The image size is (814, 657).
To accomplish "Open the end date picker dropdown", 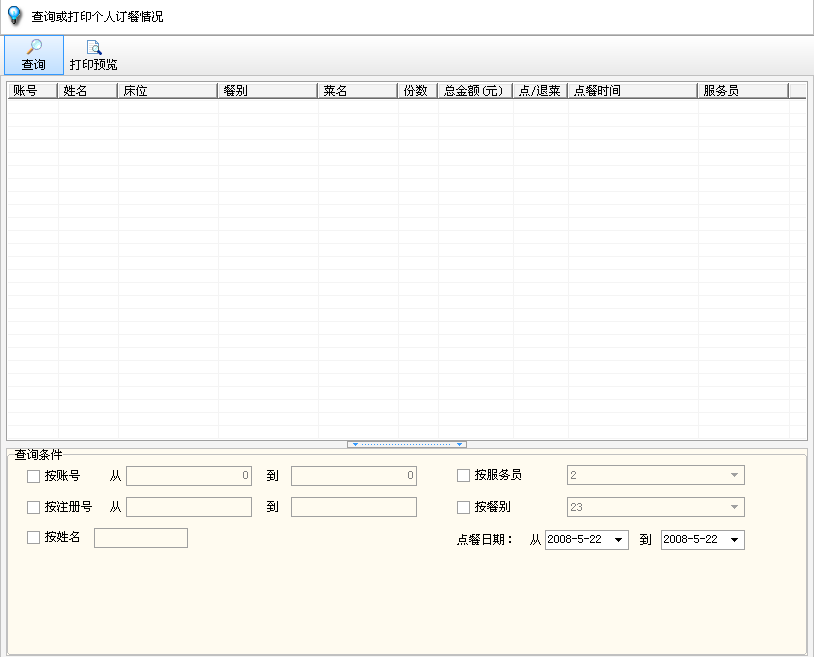I will pyautogui.click(x=735, y=540).
